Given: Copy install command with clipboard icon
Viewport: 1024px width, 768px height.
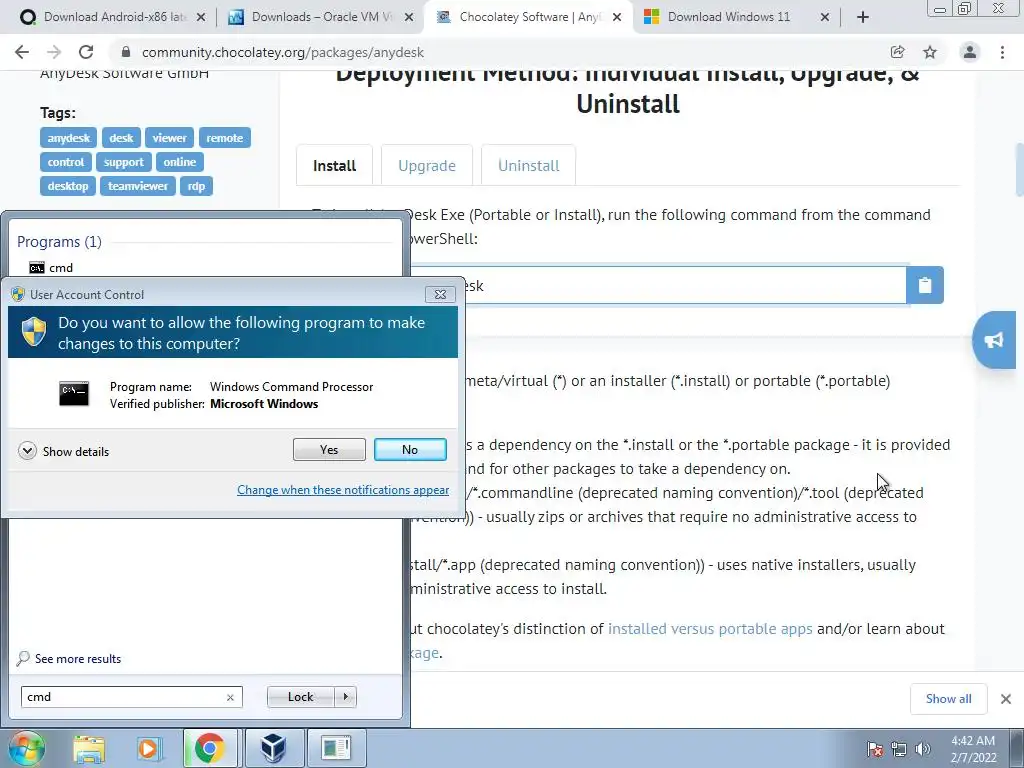Looking at the screenshot, I should click(925, 285).
